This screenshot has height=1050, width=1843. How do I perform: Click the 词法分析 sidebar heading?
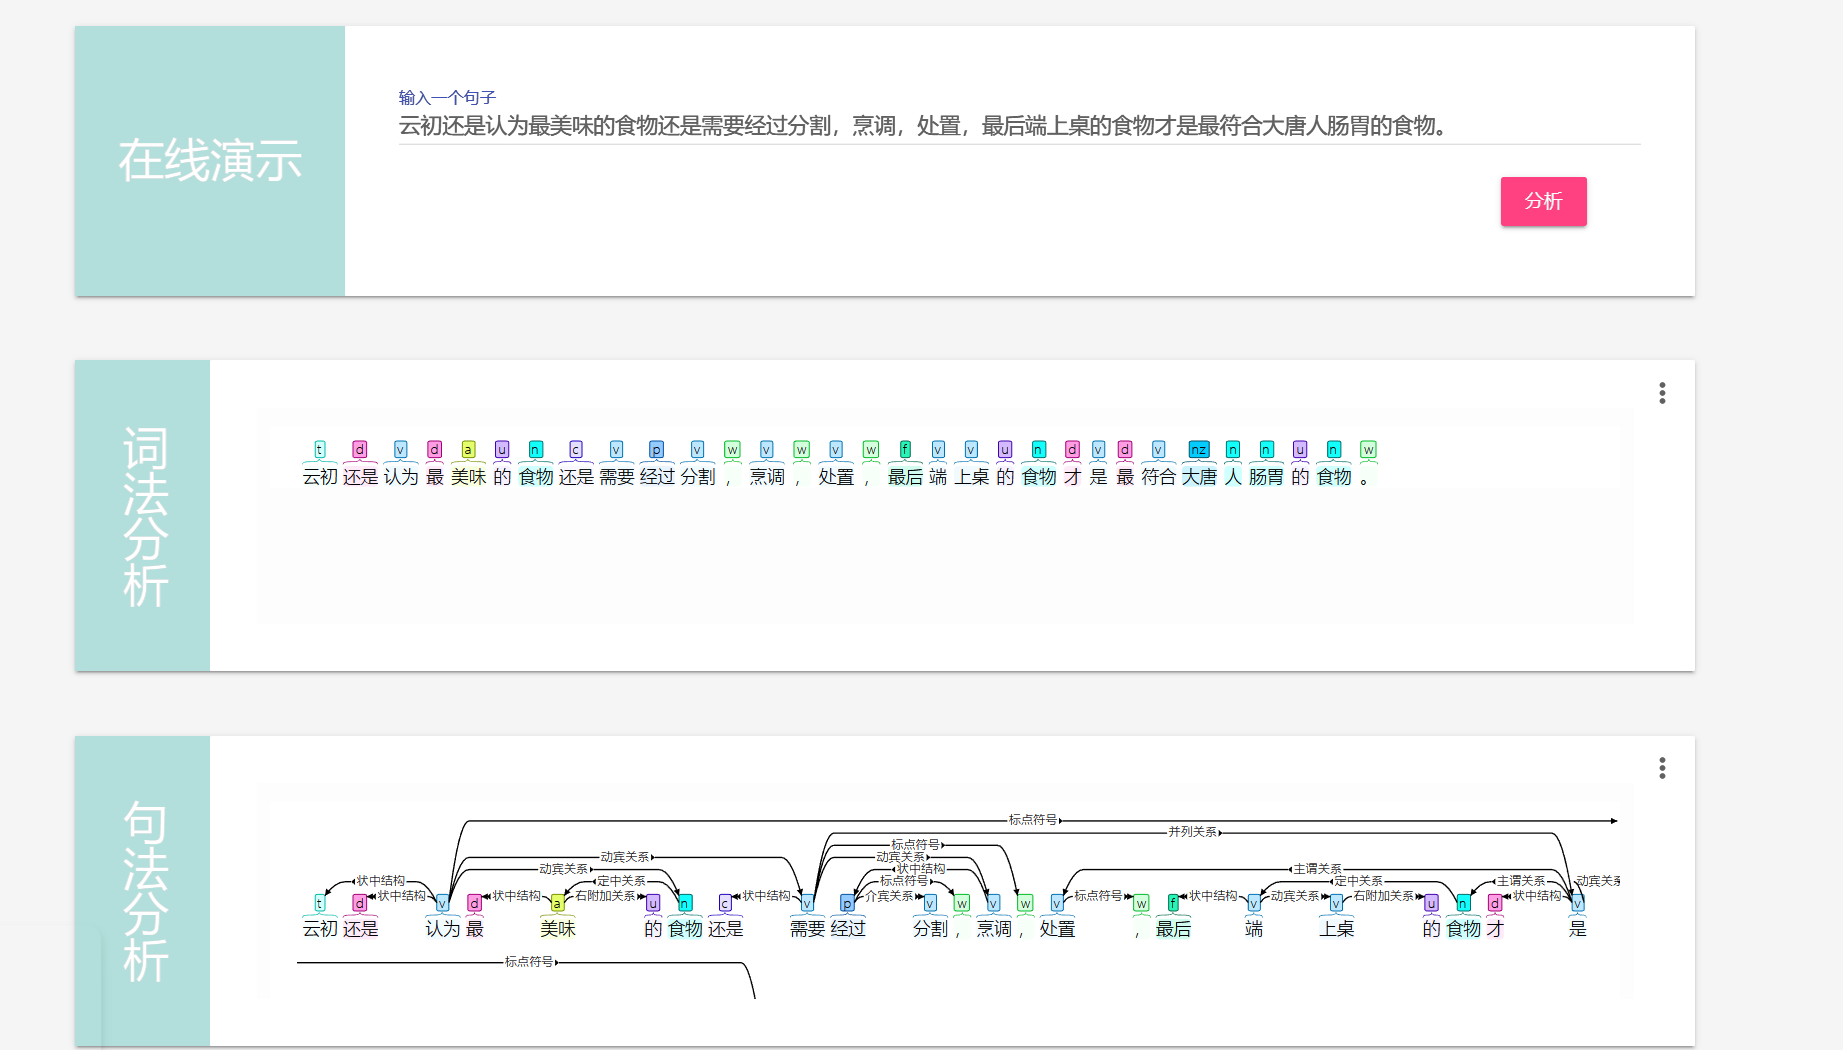point(145,516)
